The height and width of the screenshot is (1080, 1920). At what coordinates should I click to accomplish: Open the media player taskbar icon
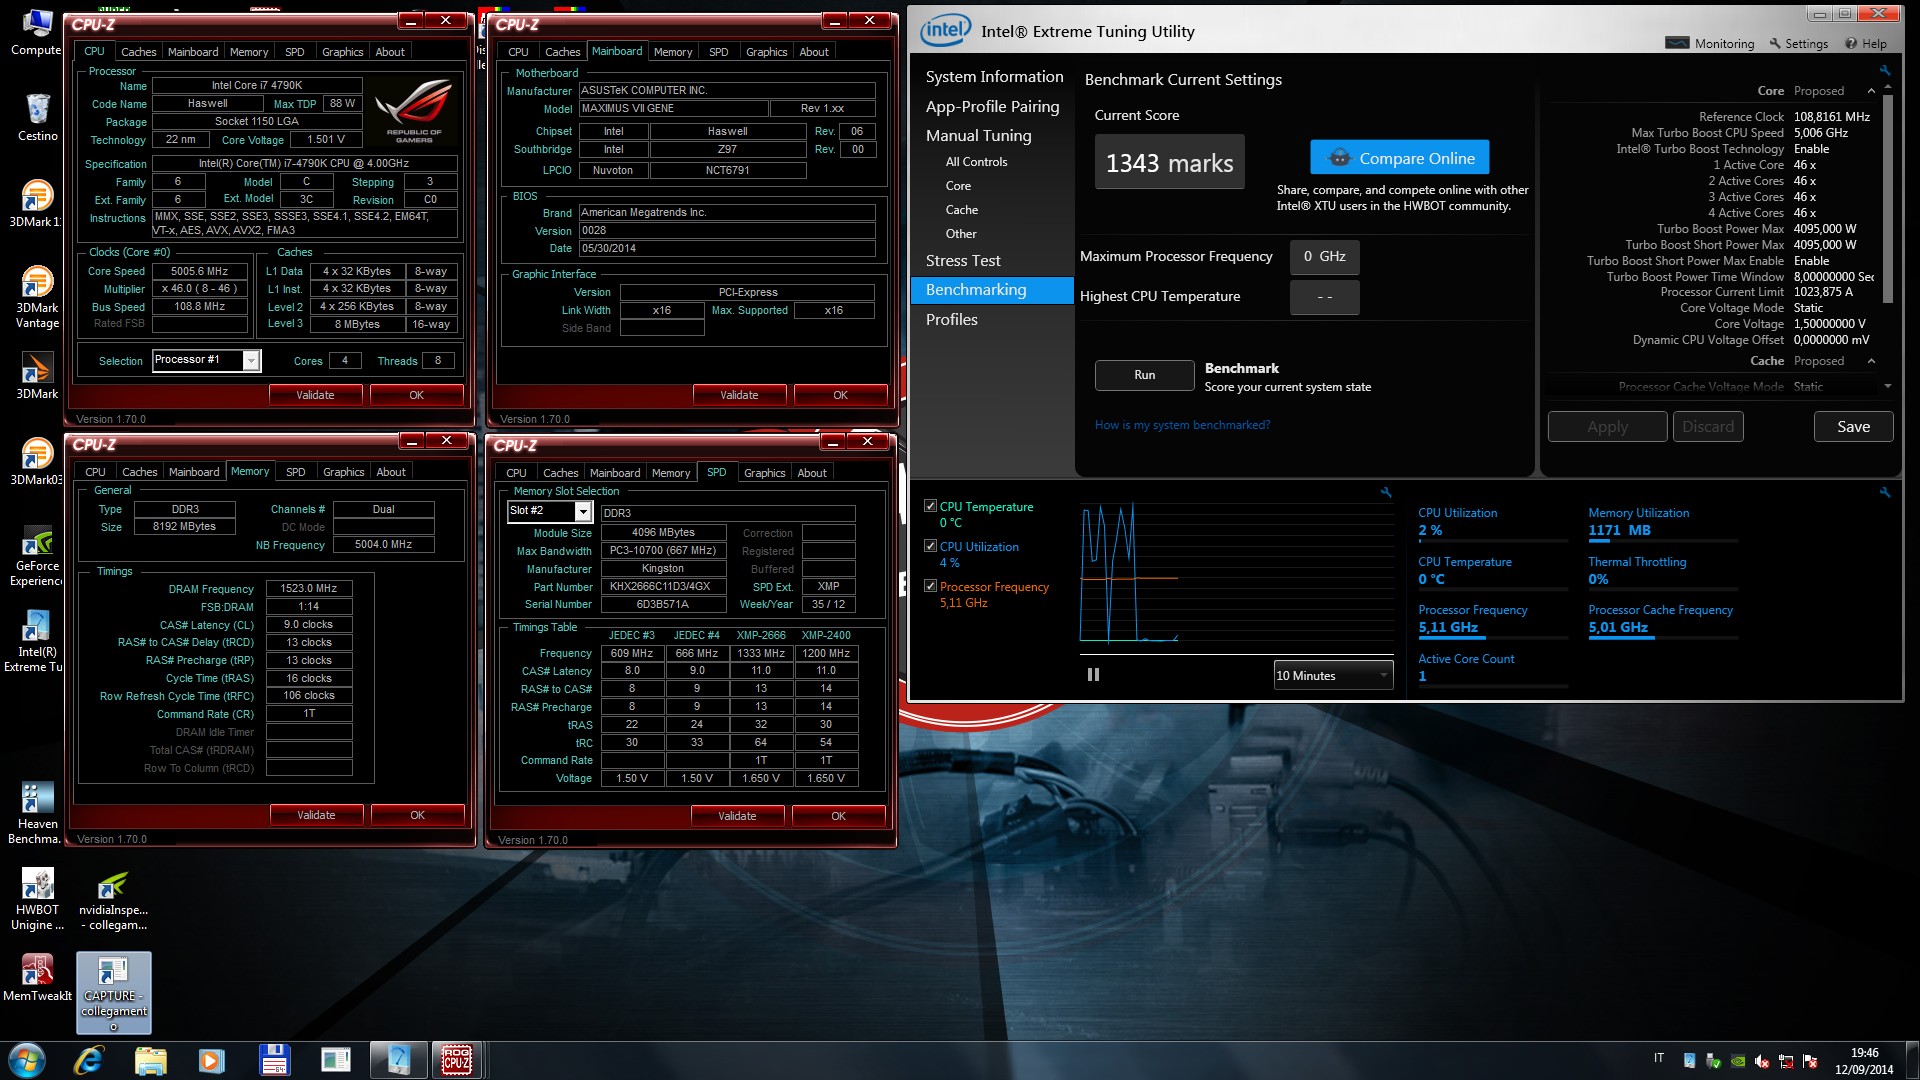[x=212, y=1060]
